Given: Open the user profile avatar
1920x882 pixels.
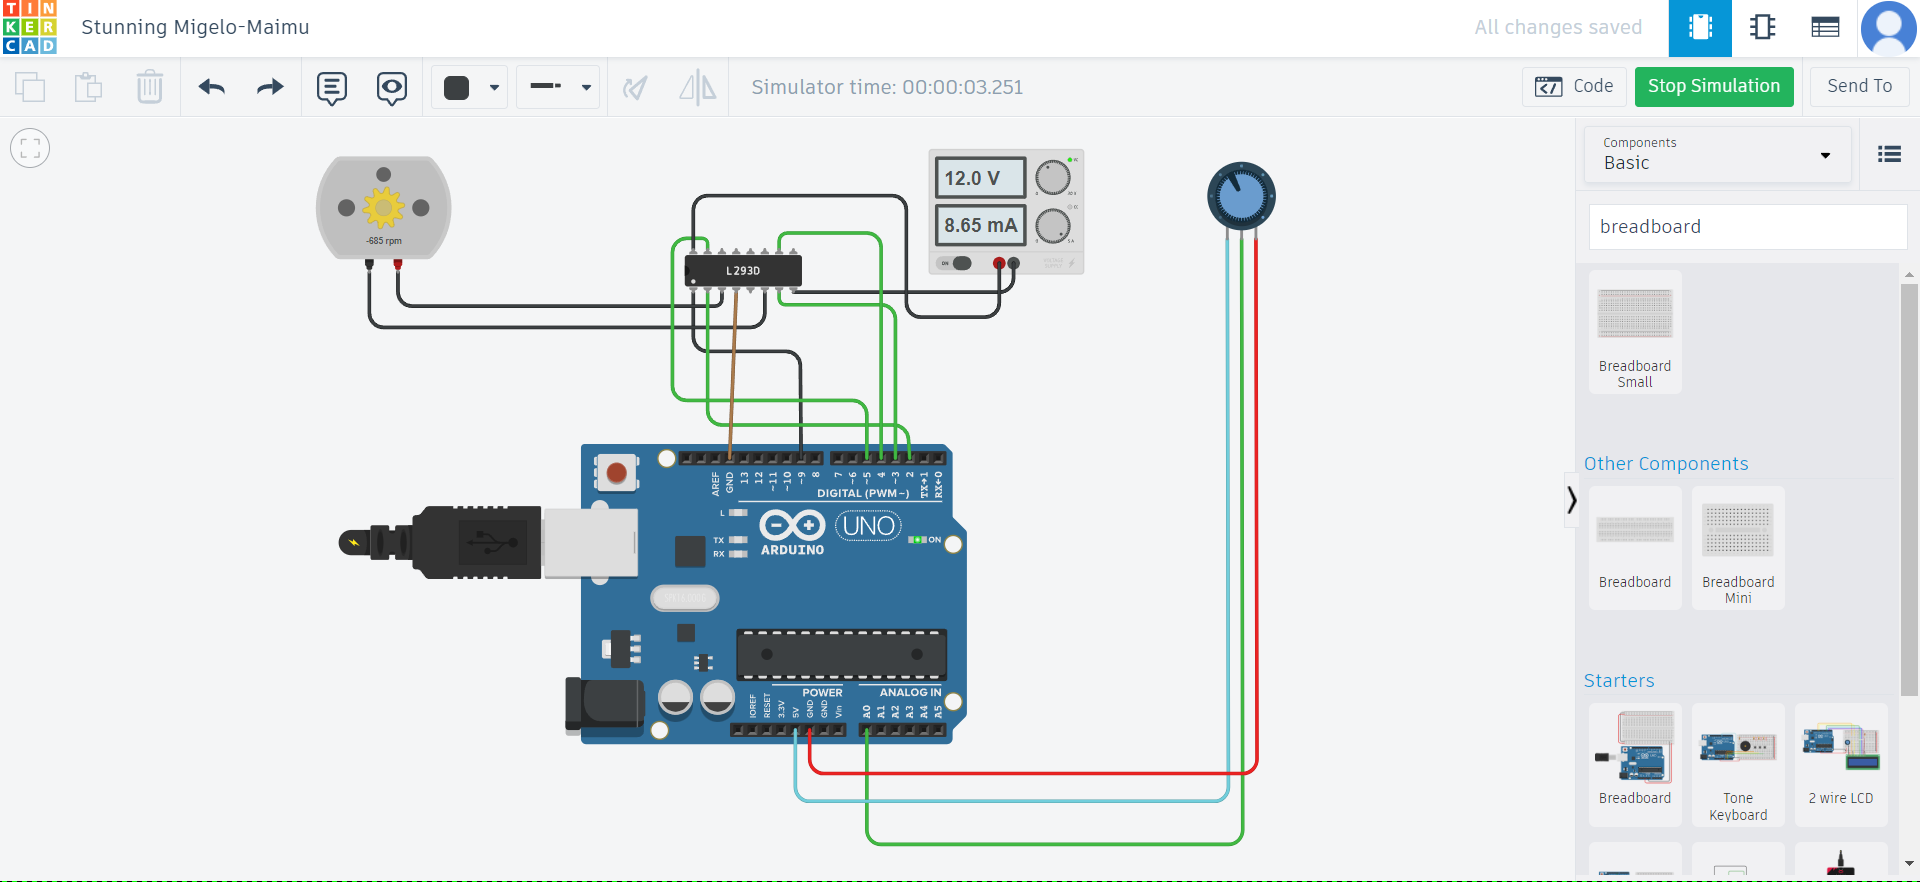Looking at the screenshot, I should [x=1888, y=28].
